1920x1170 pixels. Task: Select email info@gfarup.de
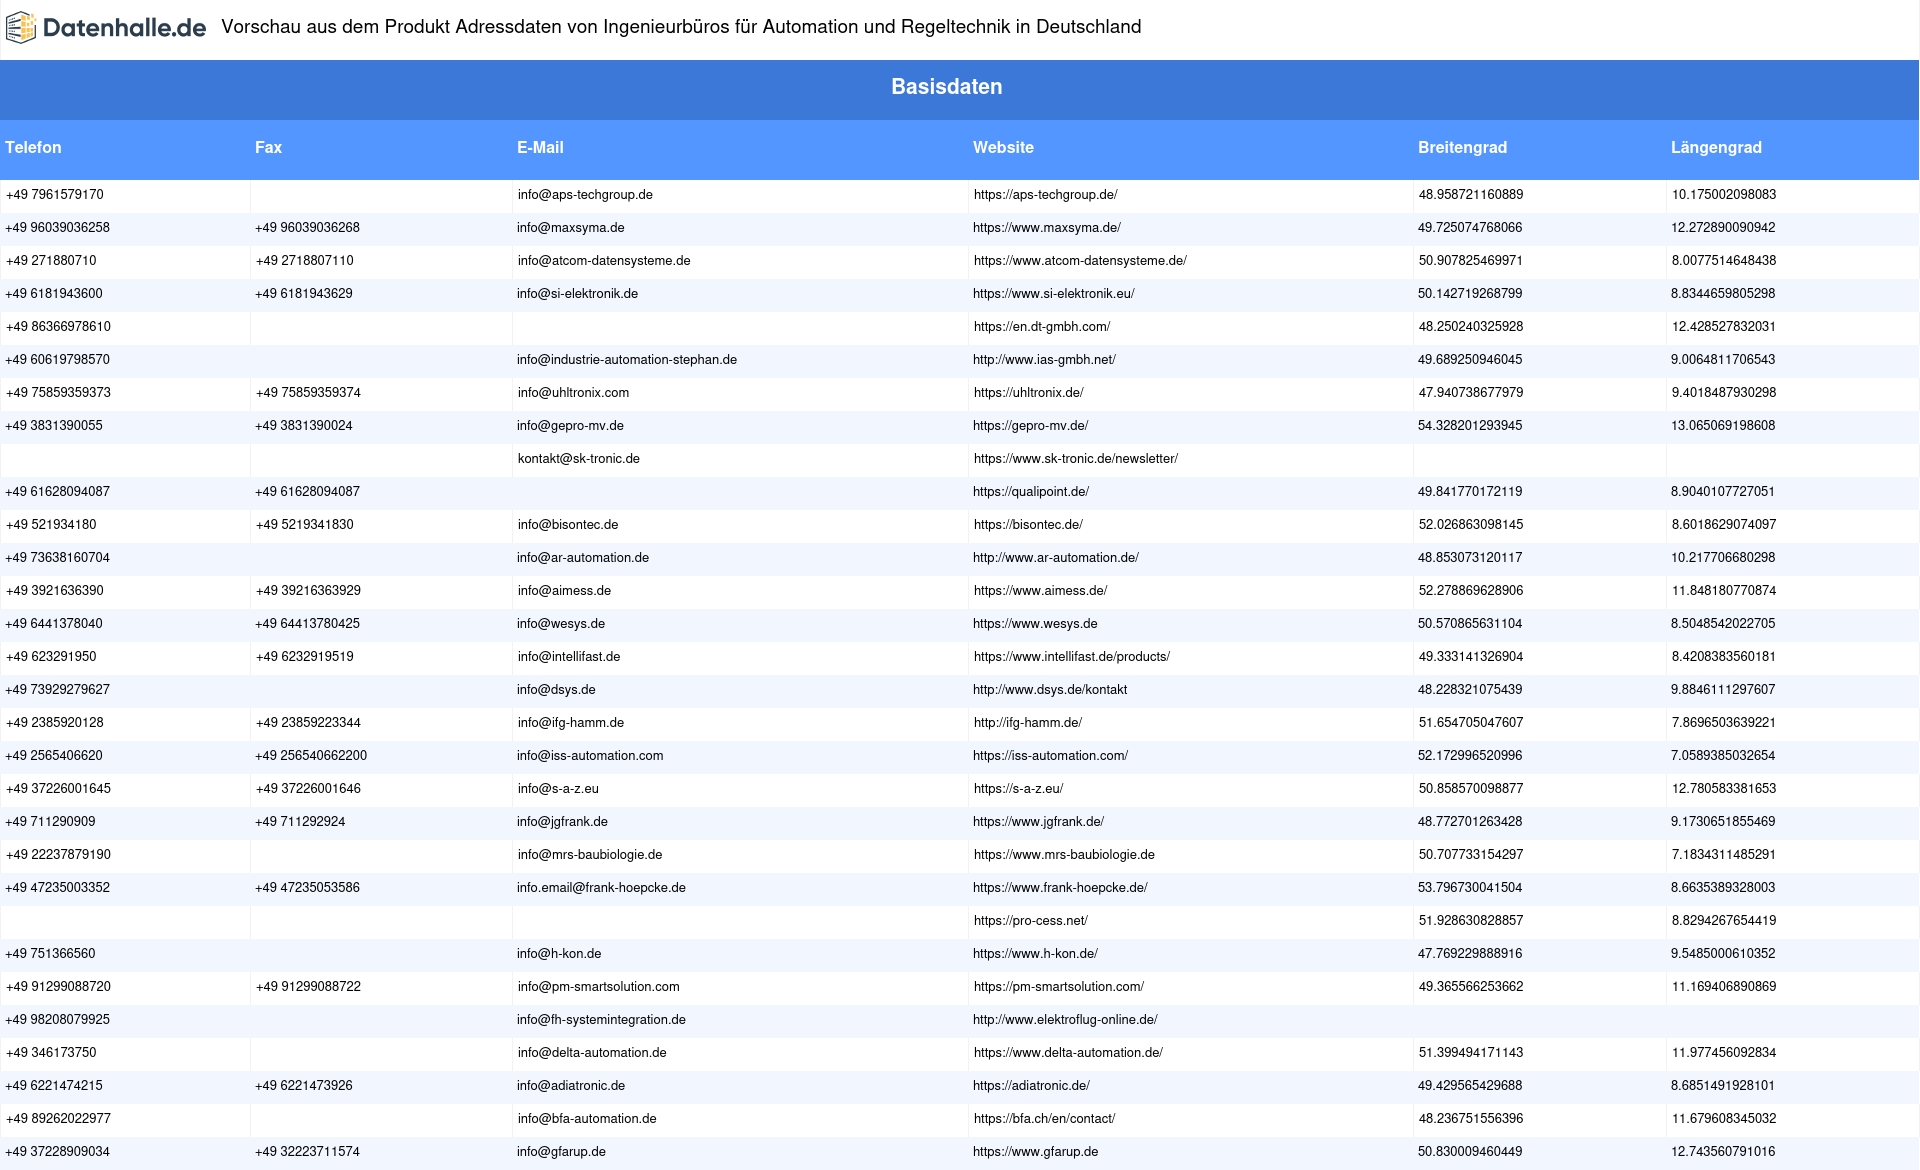tap(561, 1152)
